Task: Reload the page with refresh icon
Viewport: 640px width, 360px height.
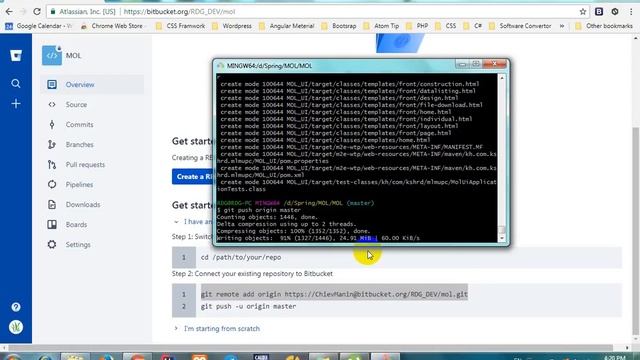Action: tap(37, 11)
